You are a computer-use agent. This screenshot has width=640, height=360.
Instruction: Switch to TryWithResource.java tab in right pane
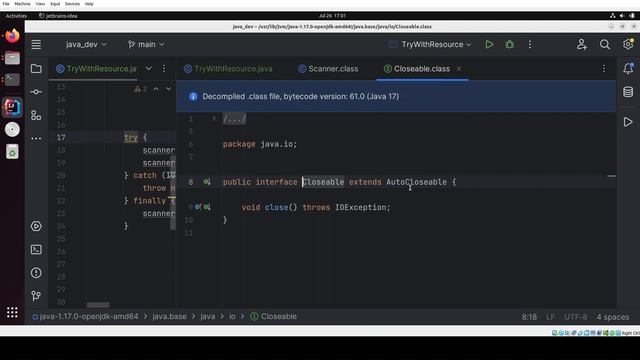point(228,69)
